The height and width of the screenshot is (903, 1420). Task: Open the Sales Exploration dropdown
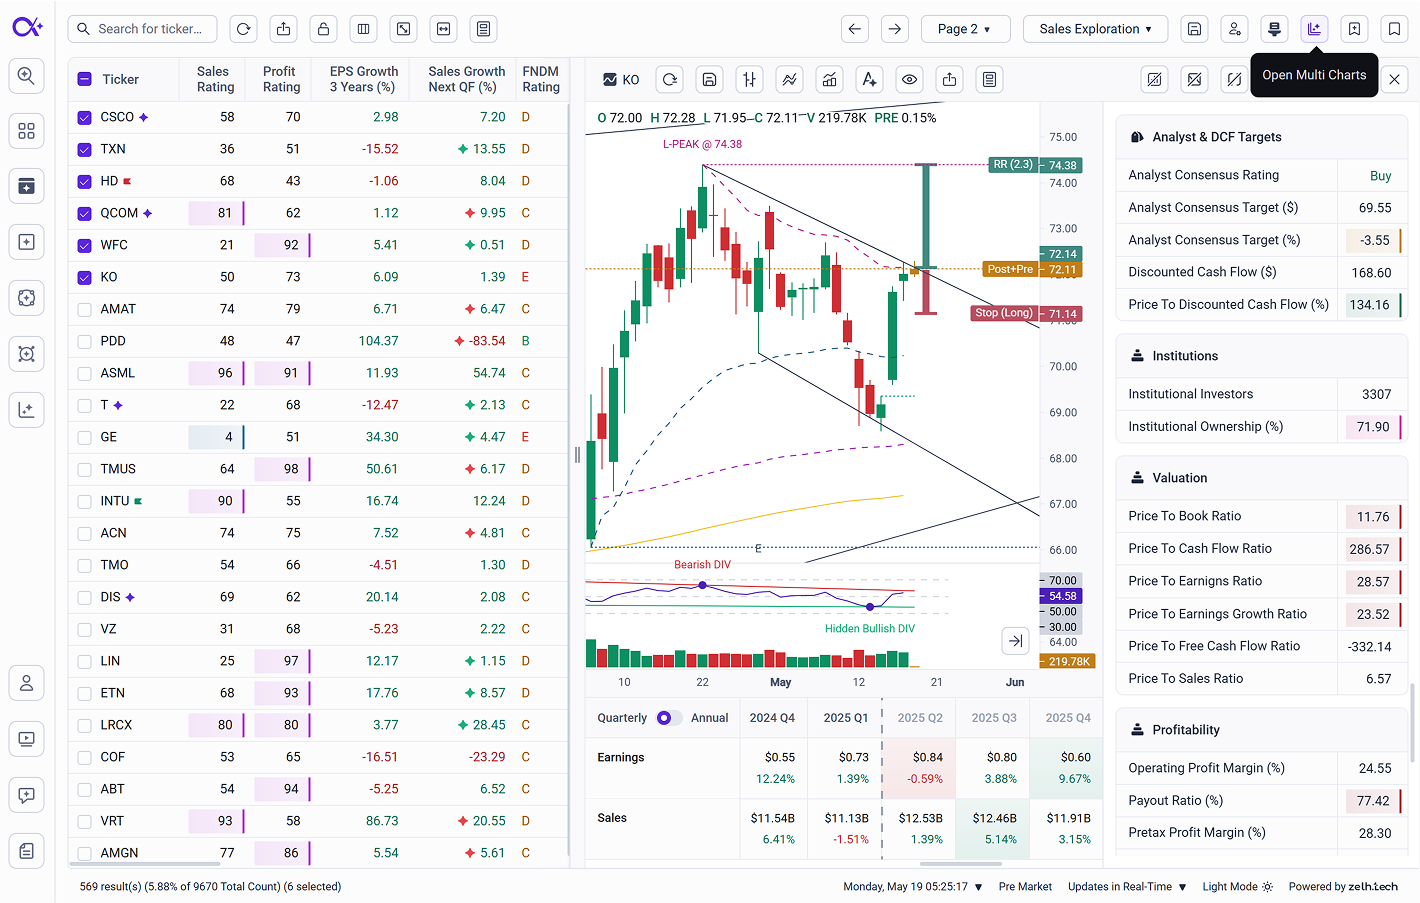click(1096, 29)
